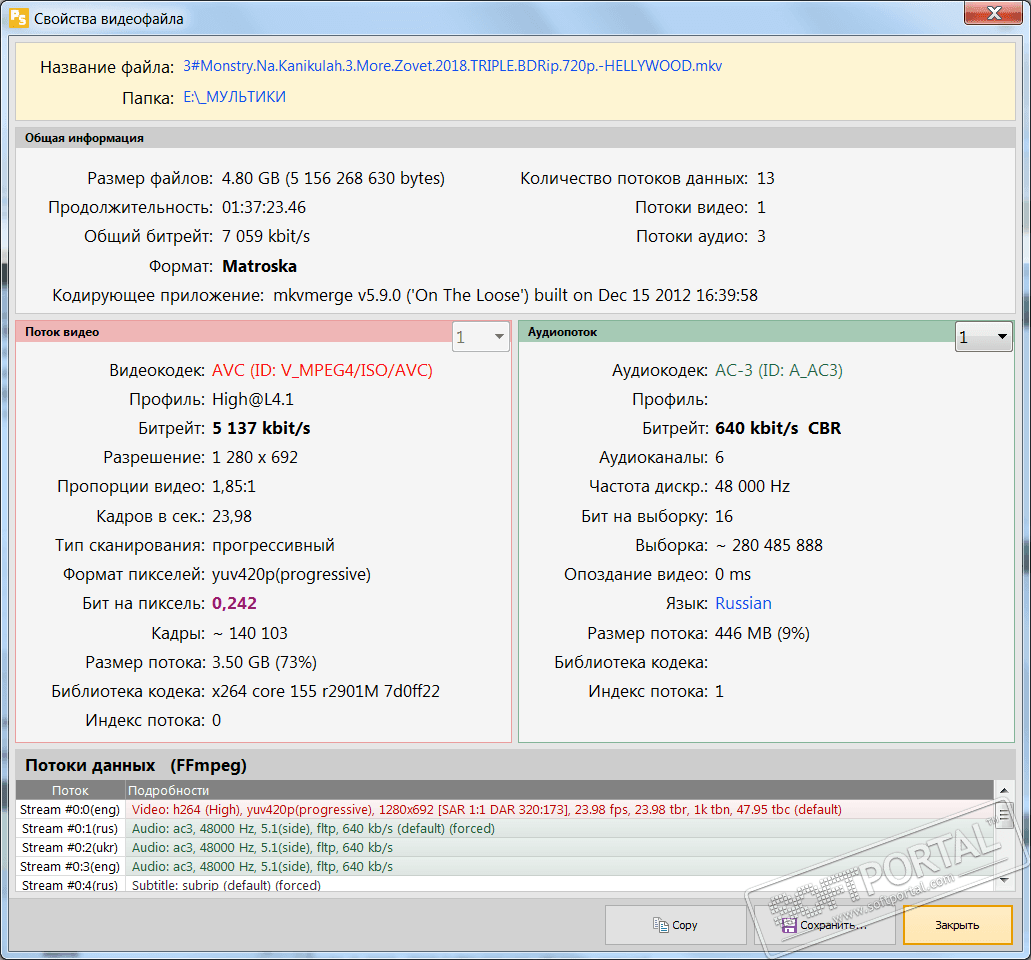Image resolution: width=1031 pixels, height=960 pixels.
Task: Click the frames value ~ 140 103
Action: pyautogui.click(x=250, y=633)
